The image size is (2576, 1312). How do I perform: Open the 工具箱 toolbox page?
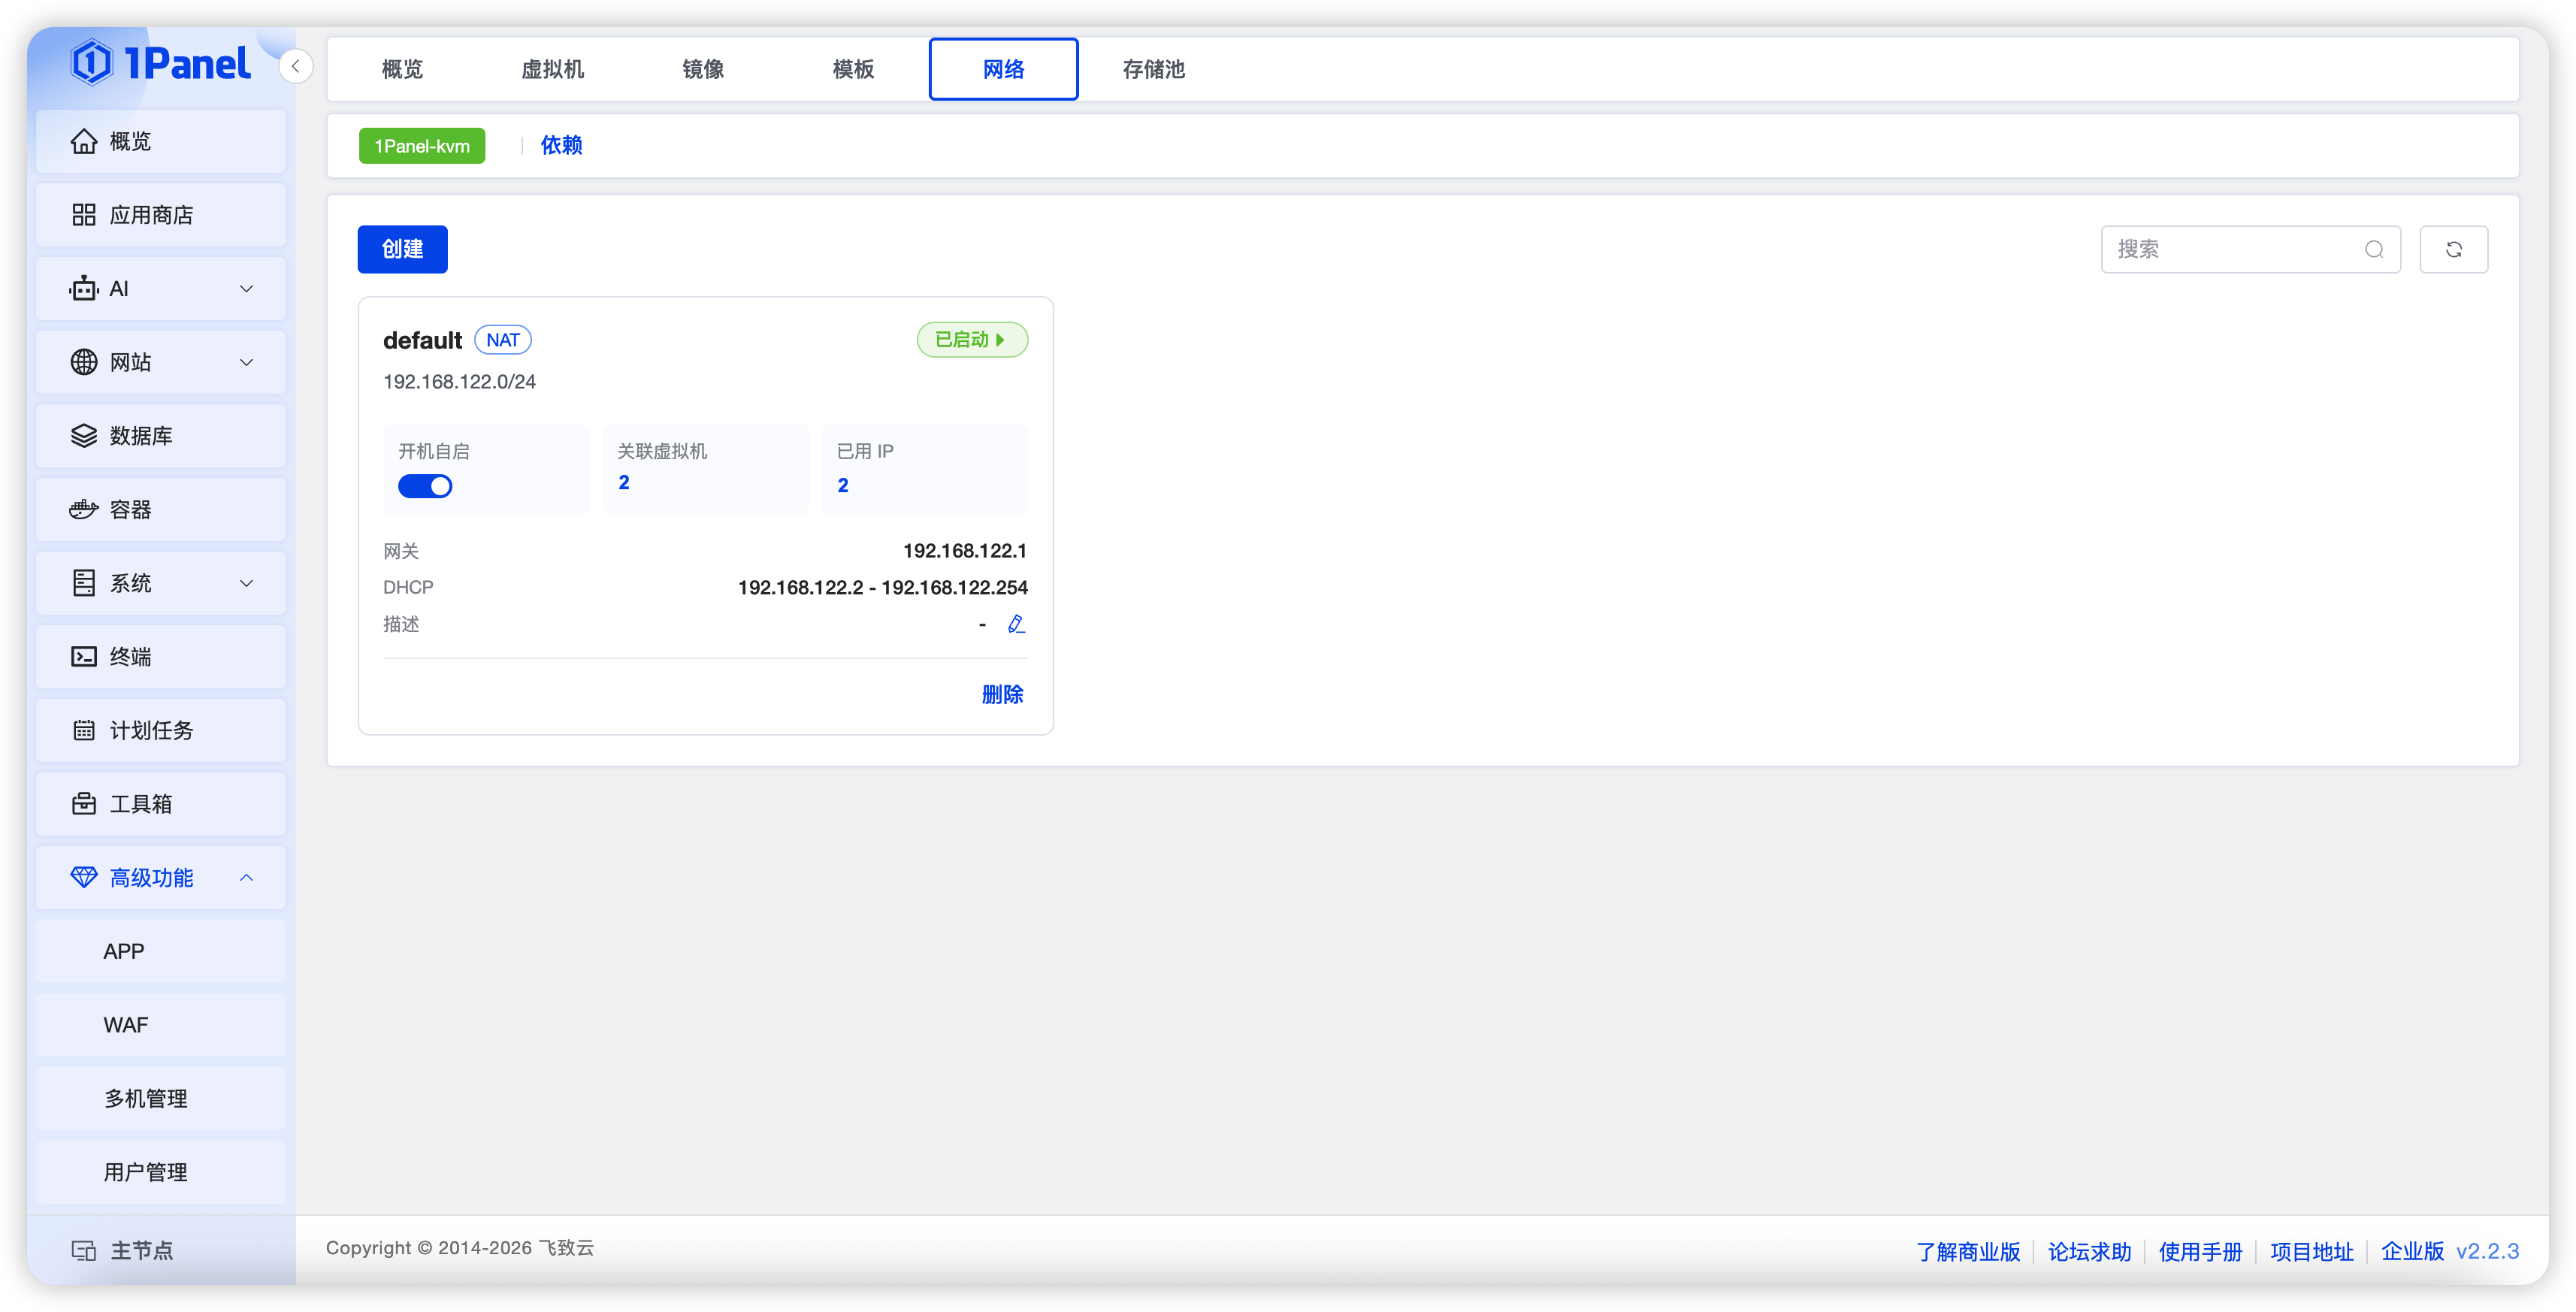(160, 804)
